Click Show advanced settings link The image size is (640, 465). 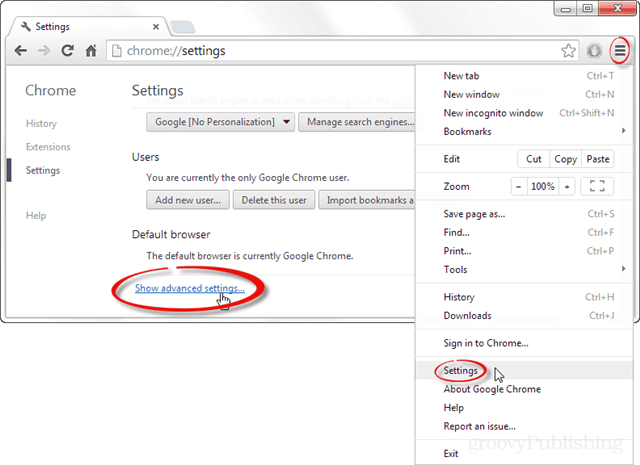[x=190, y=288]
